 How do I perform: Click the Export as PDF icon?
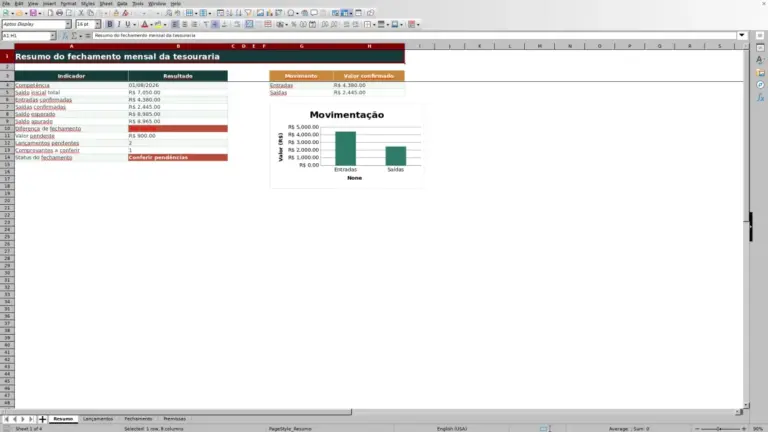point(50,13)
